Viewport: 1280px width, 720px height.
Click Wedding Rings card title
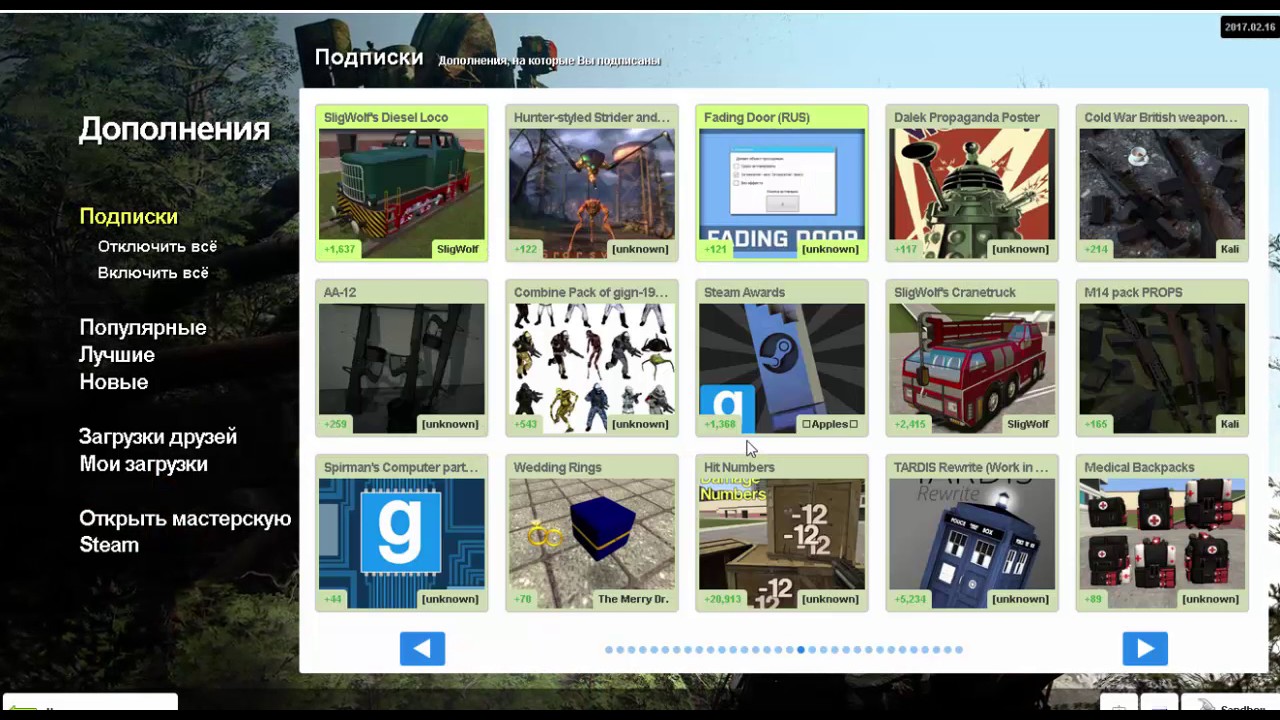557,467
